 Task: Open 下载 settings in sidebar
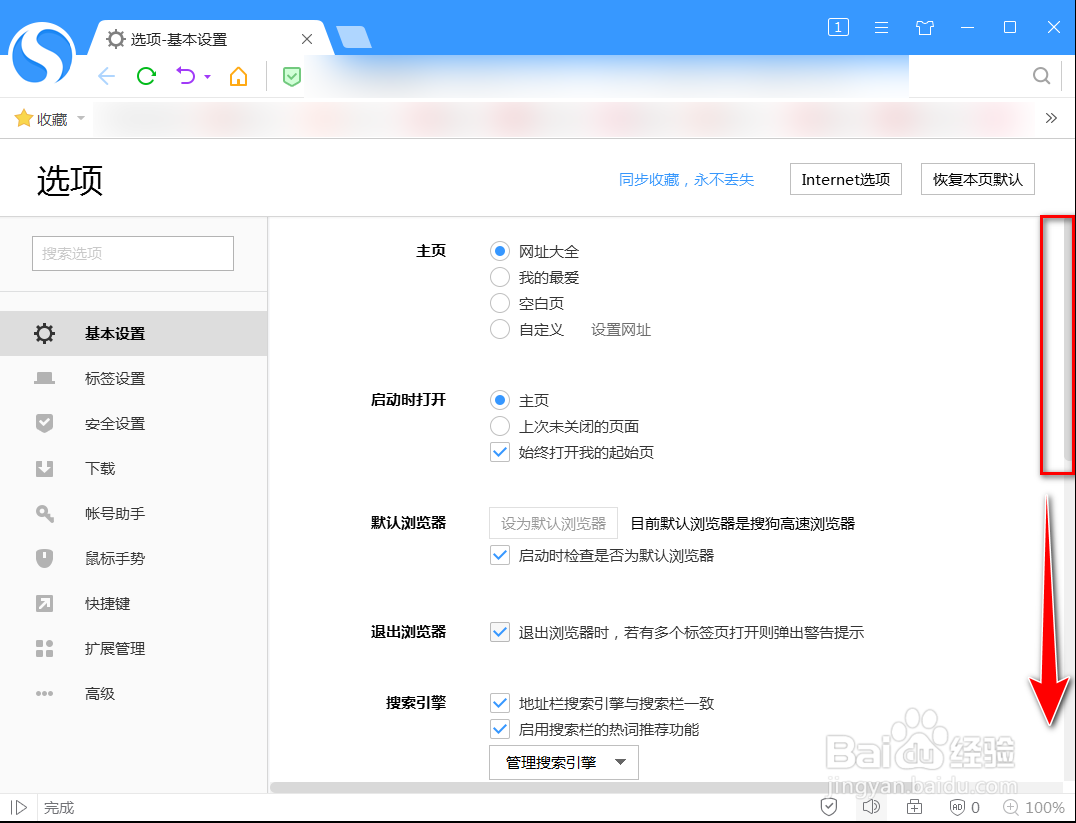pyautogui.click(x=134, y=468)
